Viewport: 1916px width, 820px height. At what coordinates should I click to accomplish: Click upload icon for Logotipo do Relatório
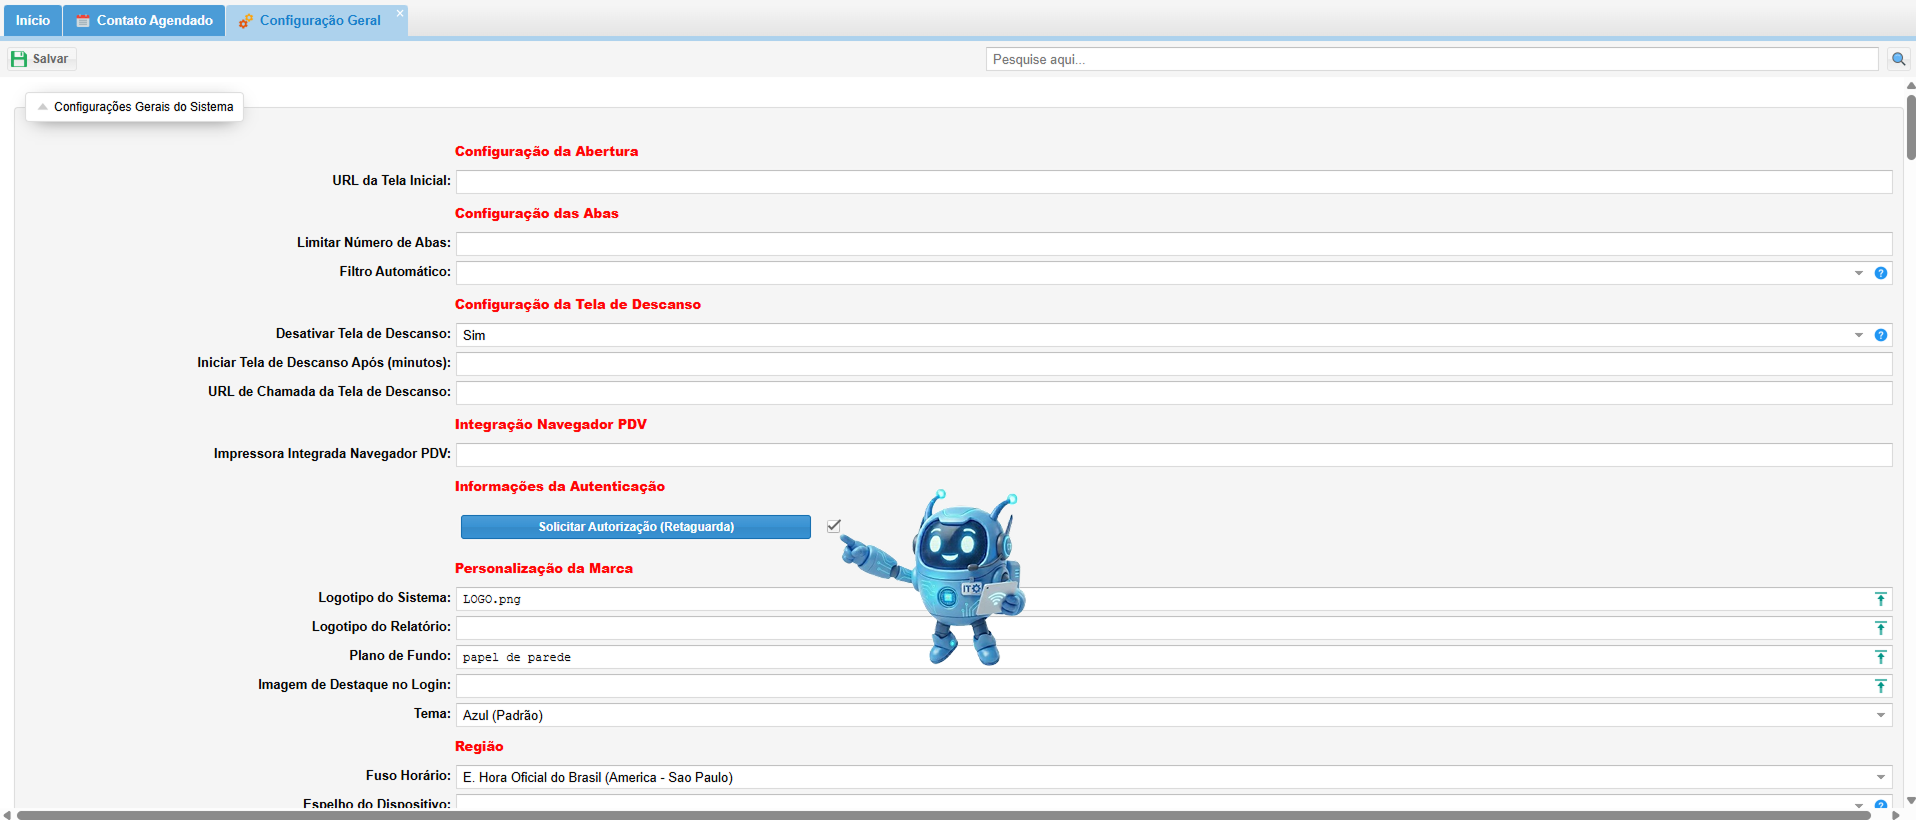(1880, 628)
